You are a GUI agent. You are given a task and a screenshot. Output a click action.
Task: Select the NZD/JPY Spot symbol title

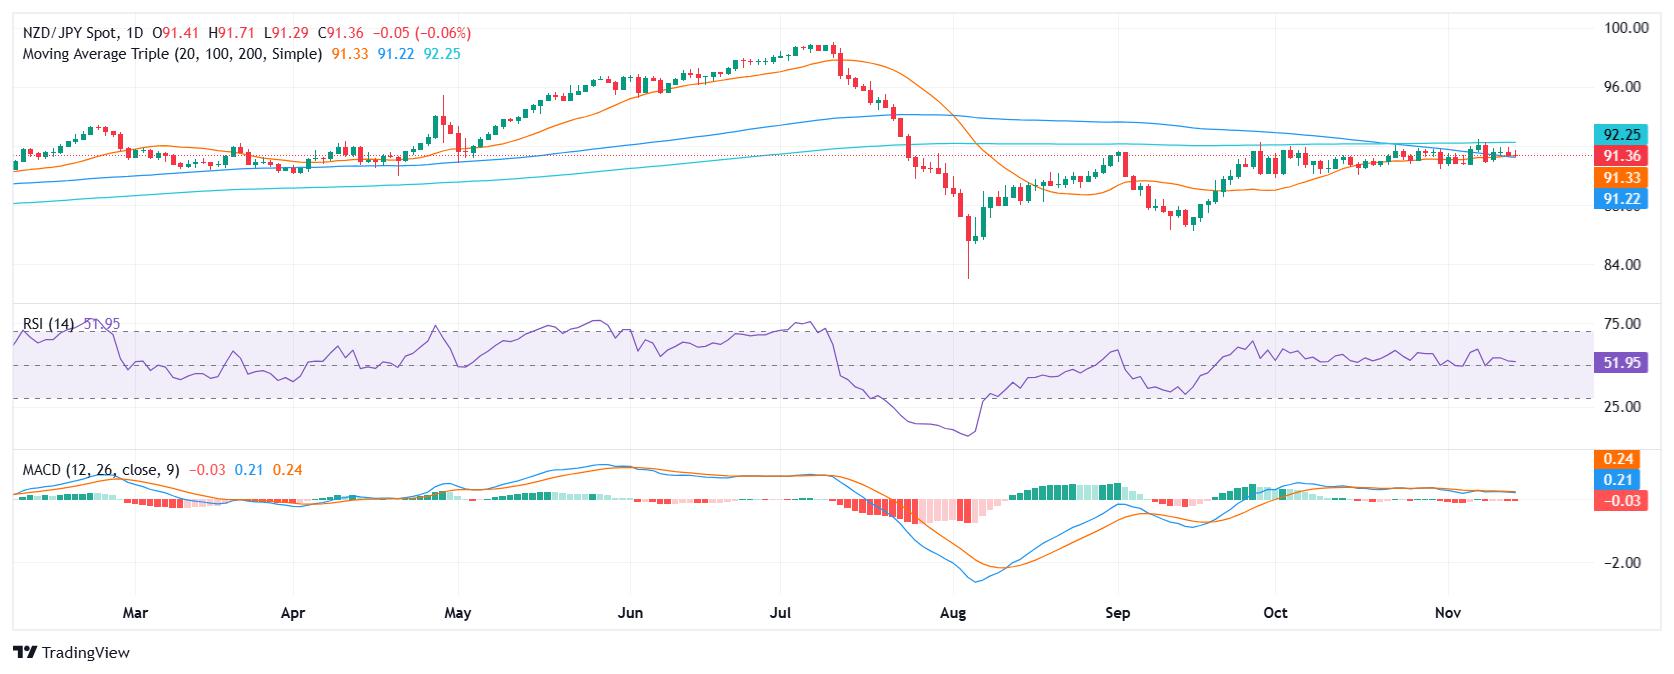tap(74, 33)
